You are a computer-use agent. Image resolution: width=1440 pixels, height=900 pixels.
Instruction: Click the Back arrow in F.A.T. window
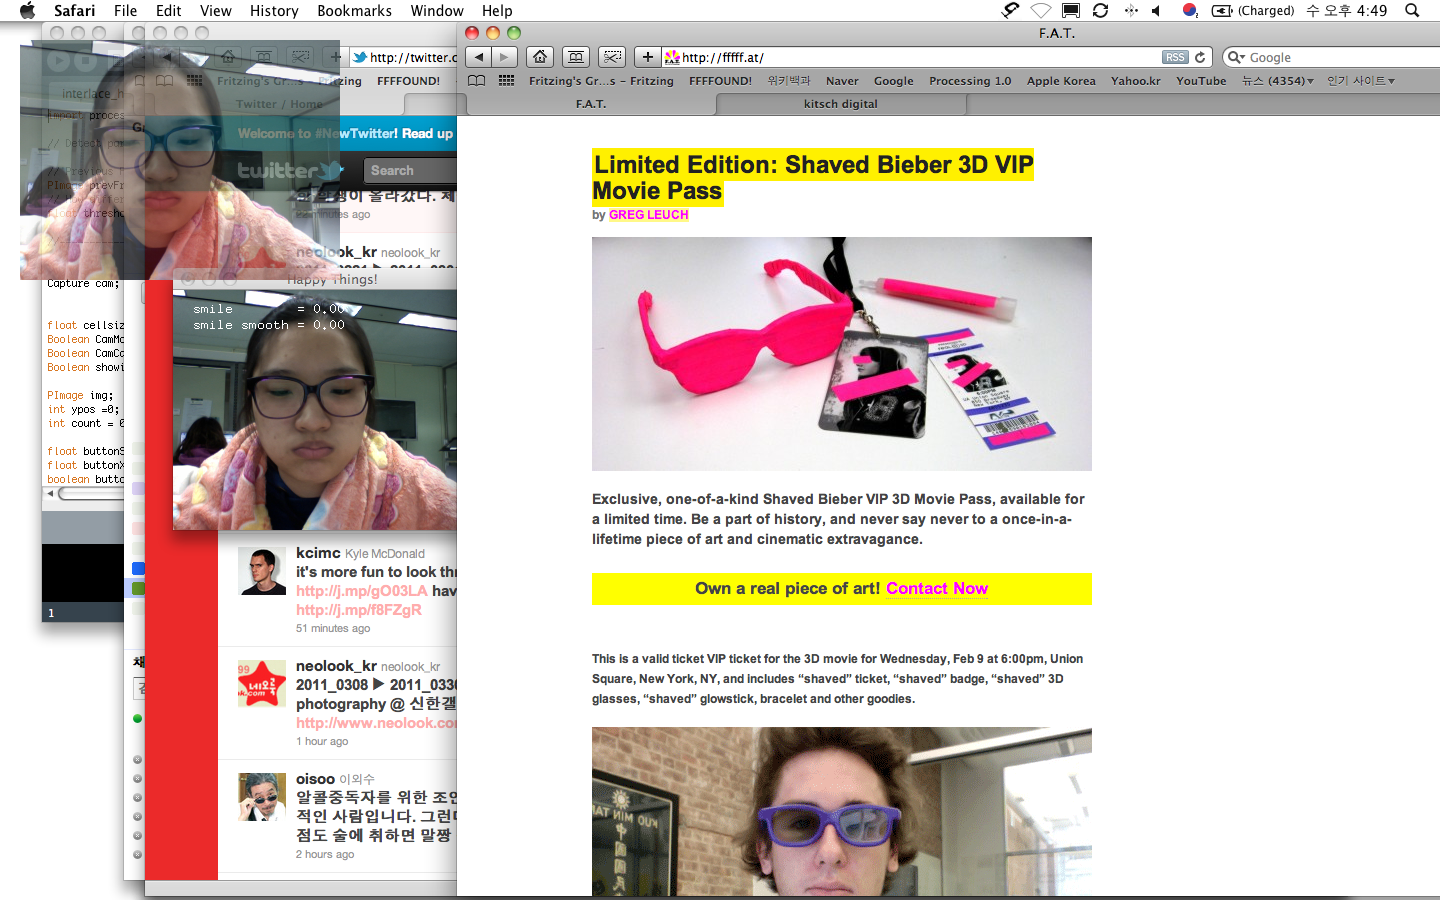[479, 57]
